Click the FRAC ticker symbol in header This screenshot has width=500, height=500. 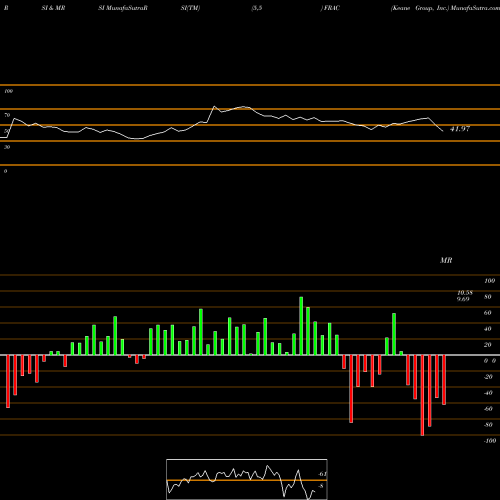332,8
